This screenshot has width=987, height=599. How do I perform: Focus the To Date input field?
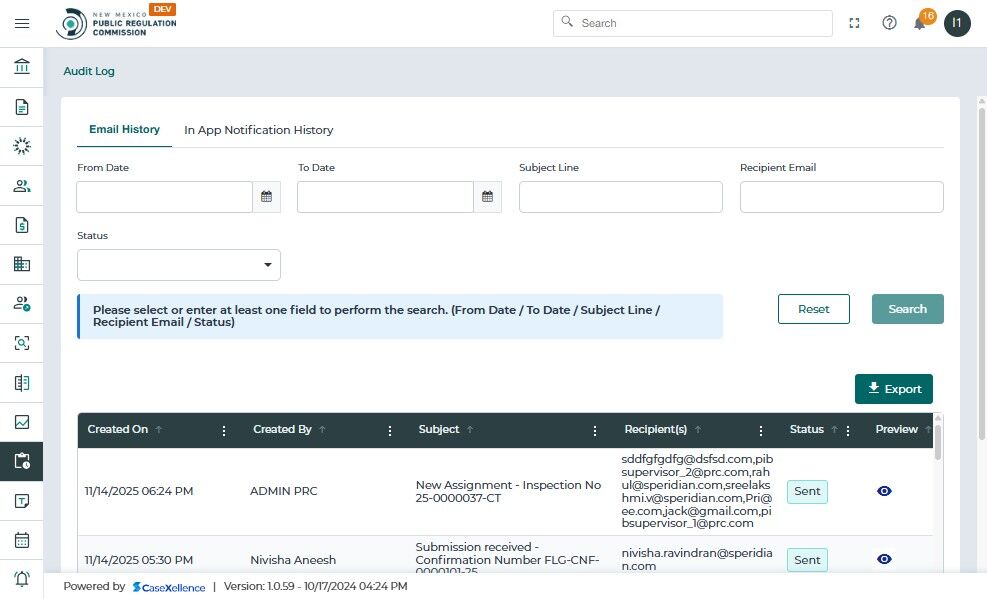(x=385, y=197)
